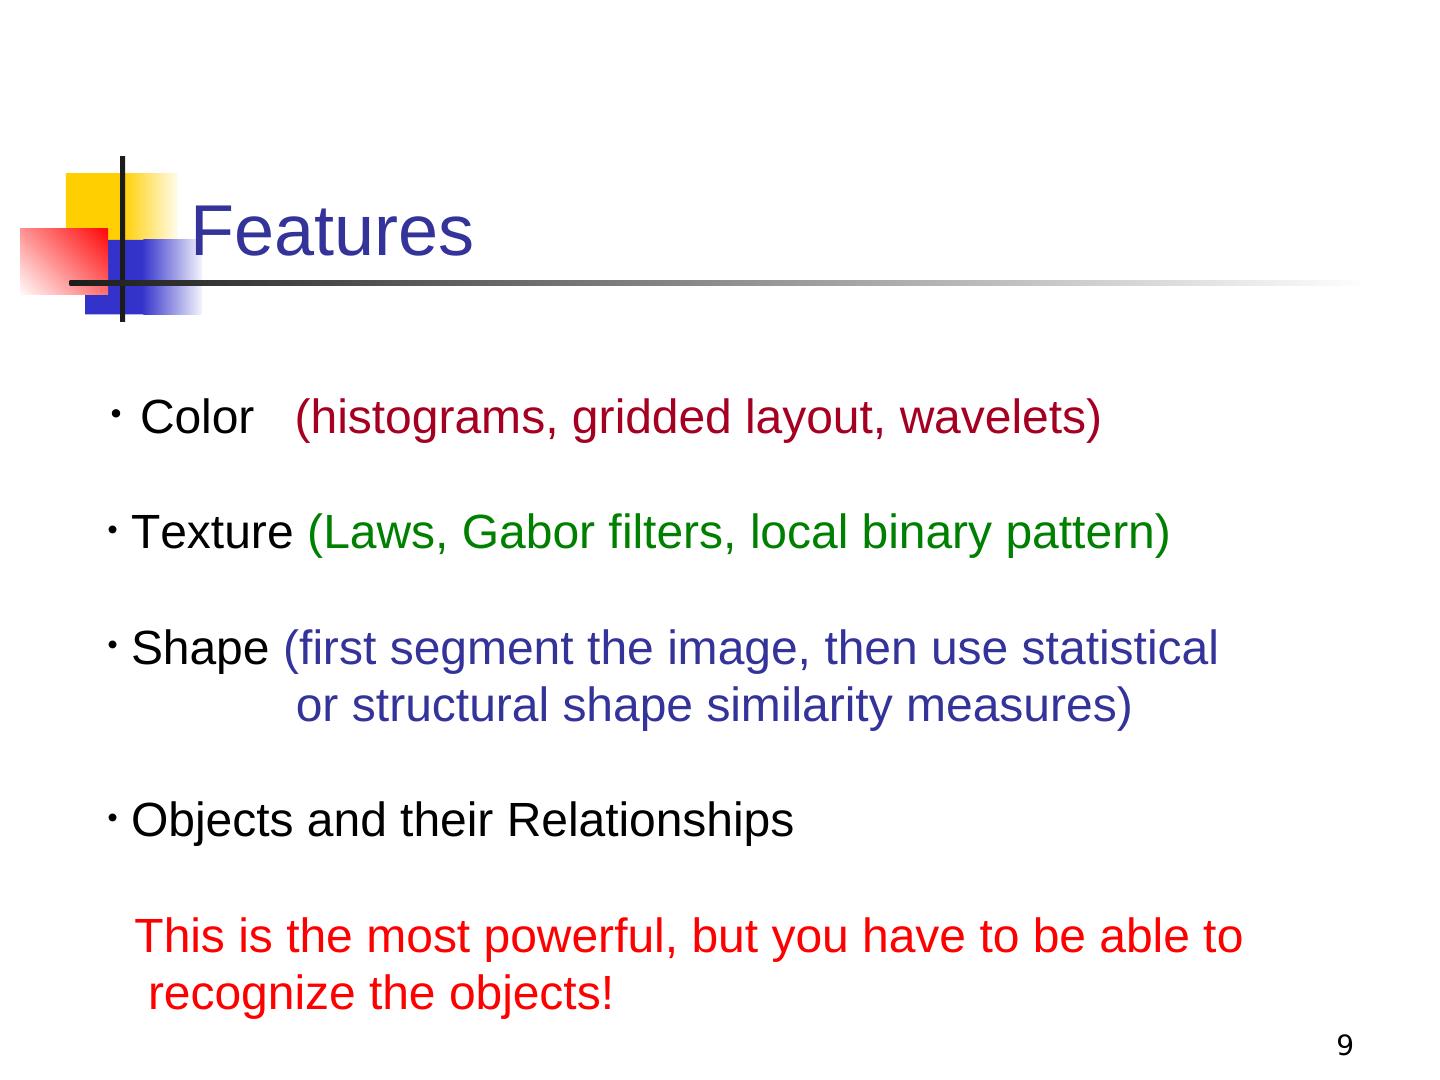Select the word "Color" in the first bullet
This screenshot has height=1080, width=1440.
pos(197,418)
